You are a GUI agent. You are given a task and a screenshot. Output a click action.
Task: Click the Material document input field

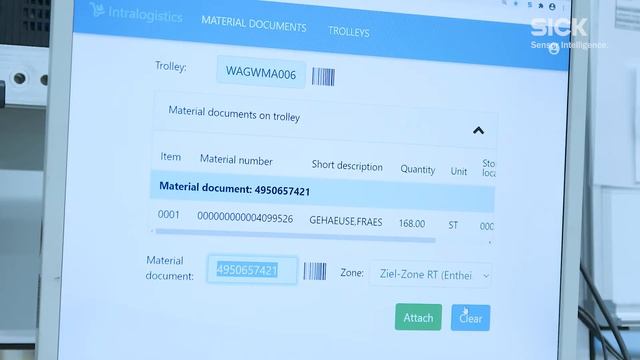(x=252, y=270)
